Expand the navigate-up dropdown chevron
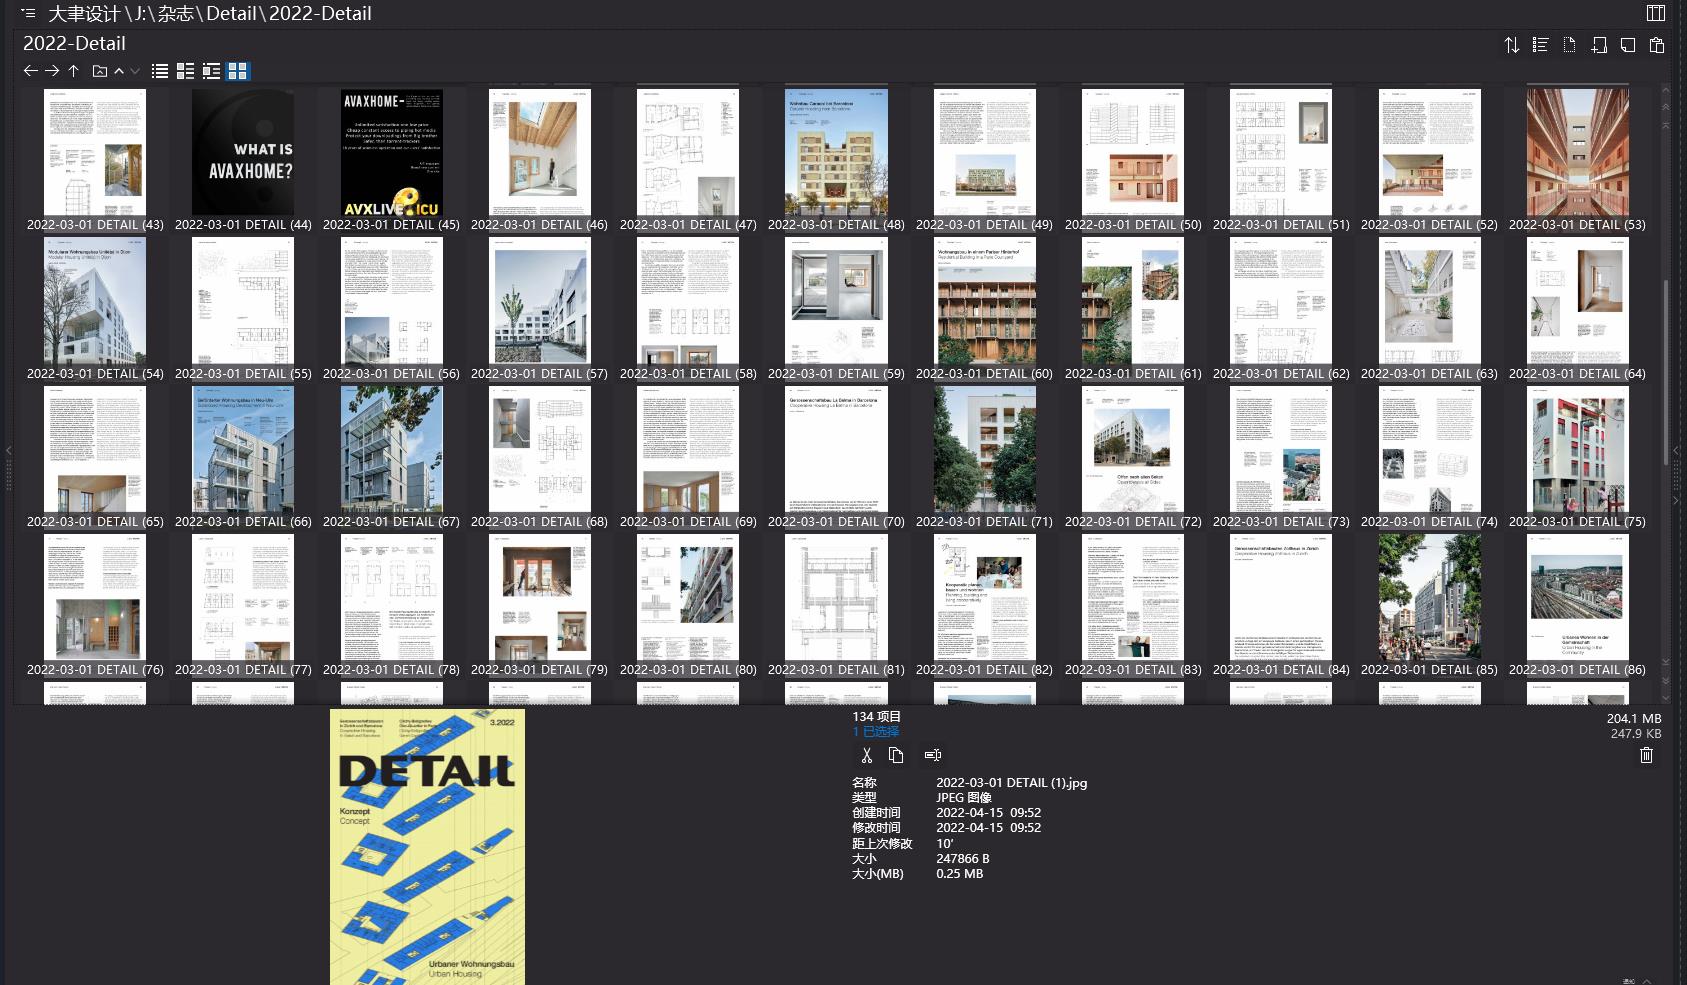Viewport: 1687px width, 985px height. tap(118, 71)
